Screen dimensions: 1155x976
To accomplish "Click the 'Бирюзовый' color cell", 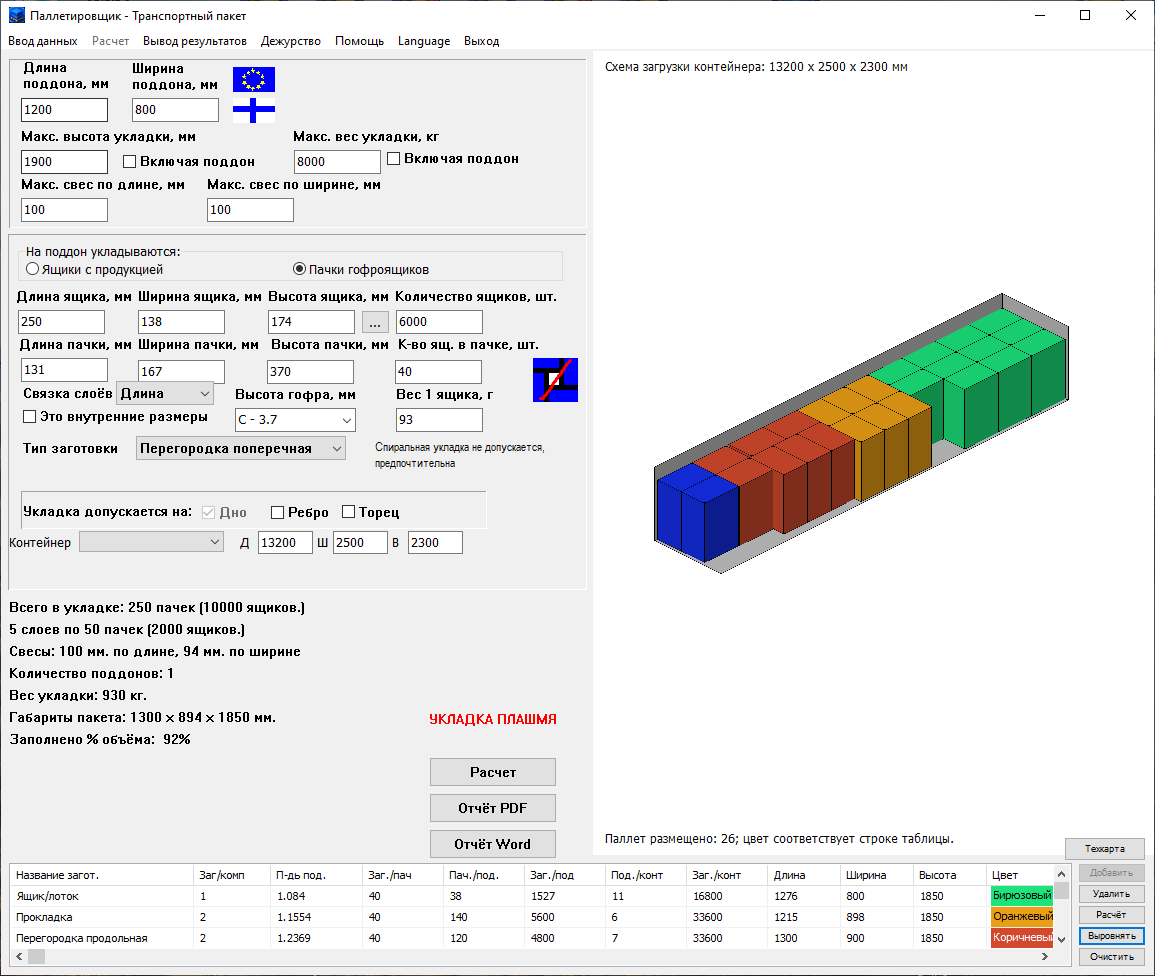I will point(1022,896).
